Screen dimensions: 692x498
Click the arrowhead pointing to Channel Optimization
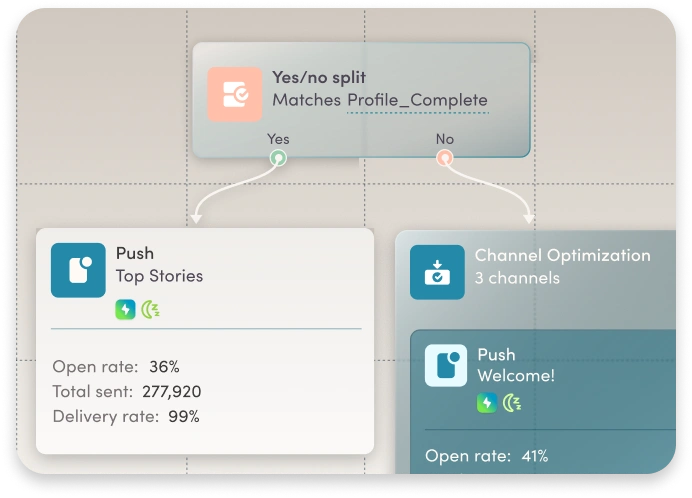tap(529, 217)
